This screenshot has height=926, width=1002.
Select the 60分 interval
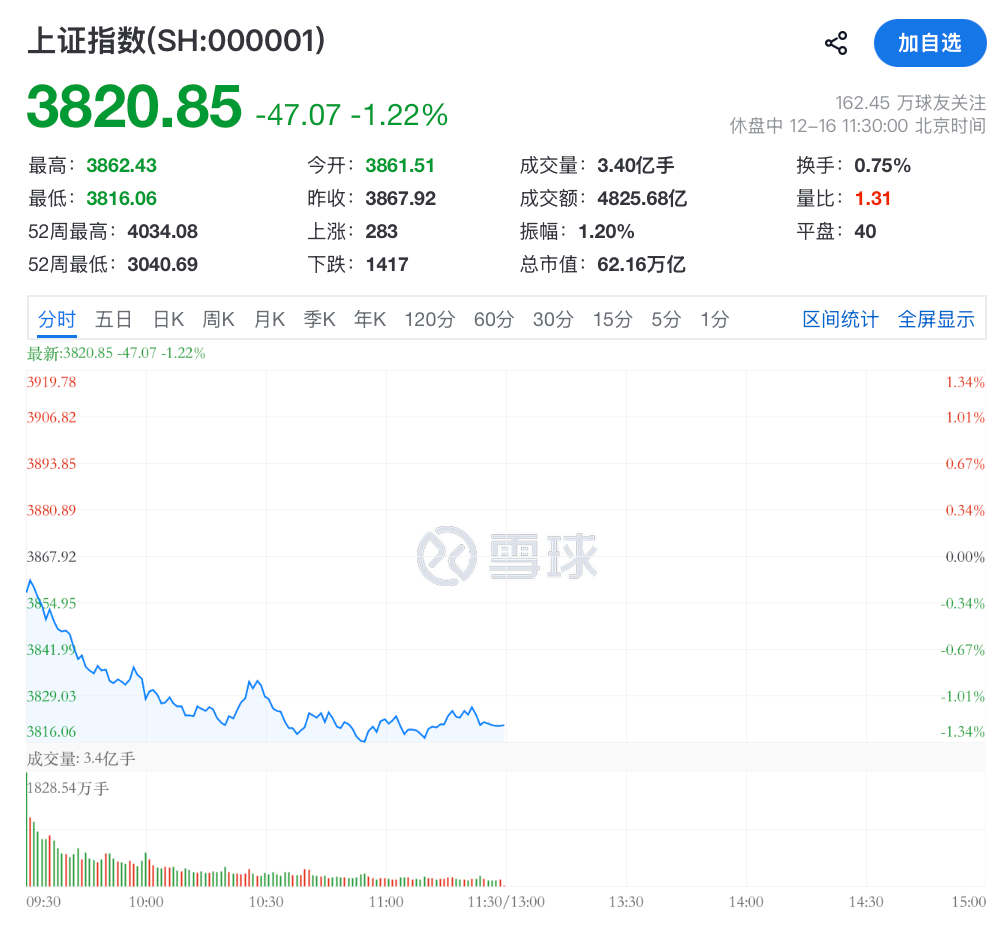492,318
